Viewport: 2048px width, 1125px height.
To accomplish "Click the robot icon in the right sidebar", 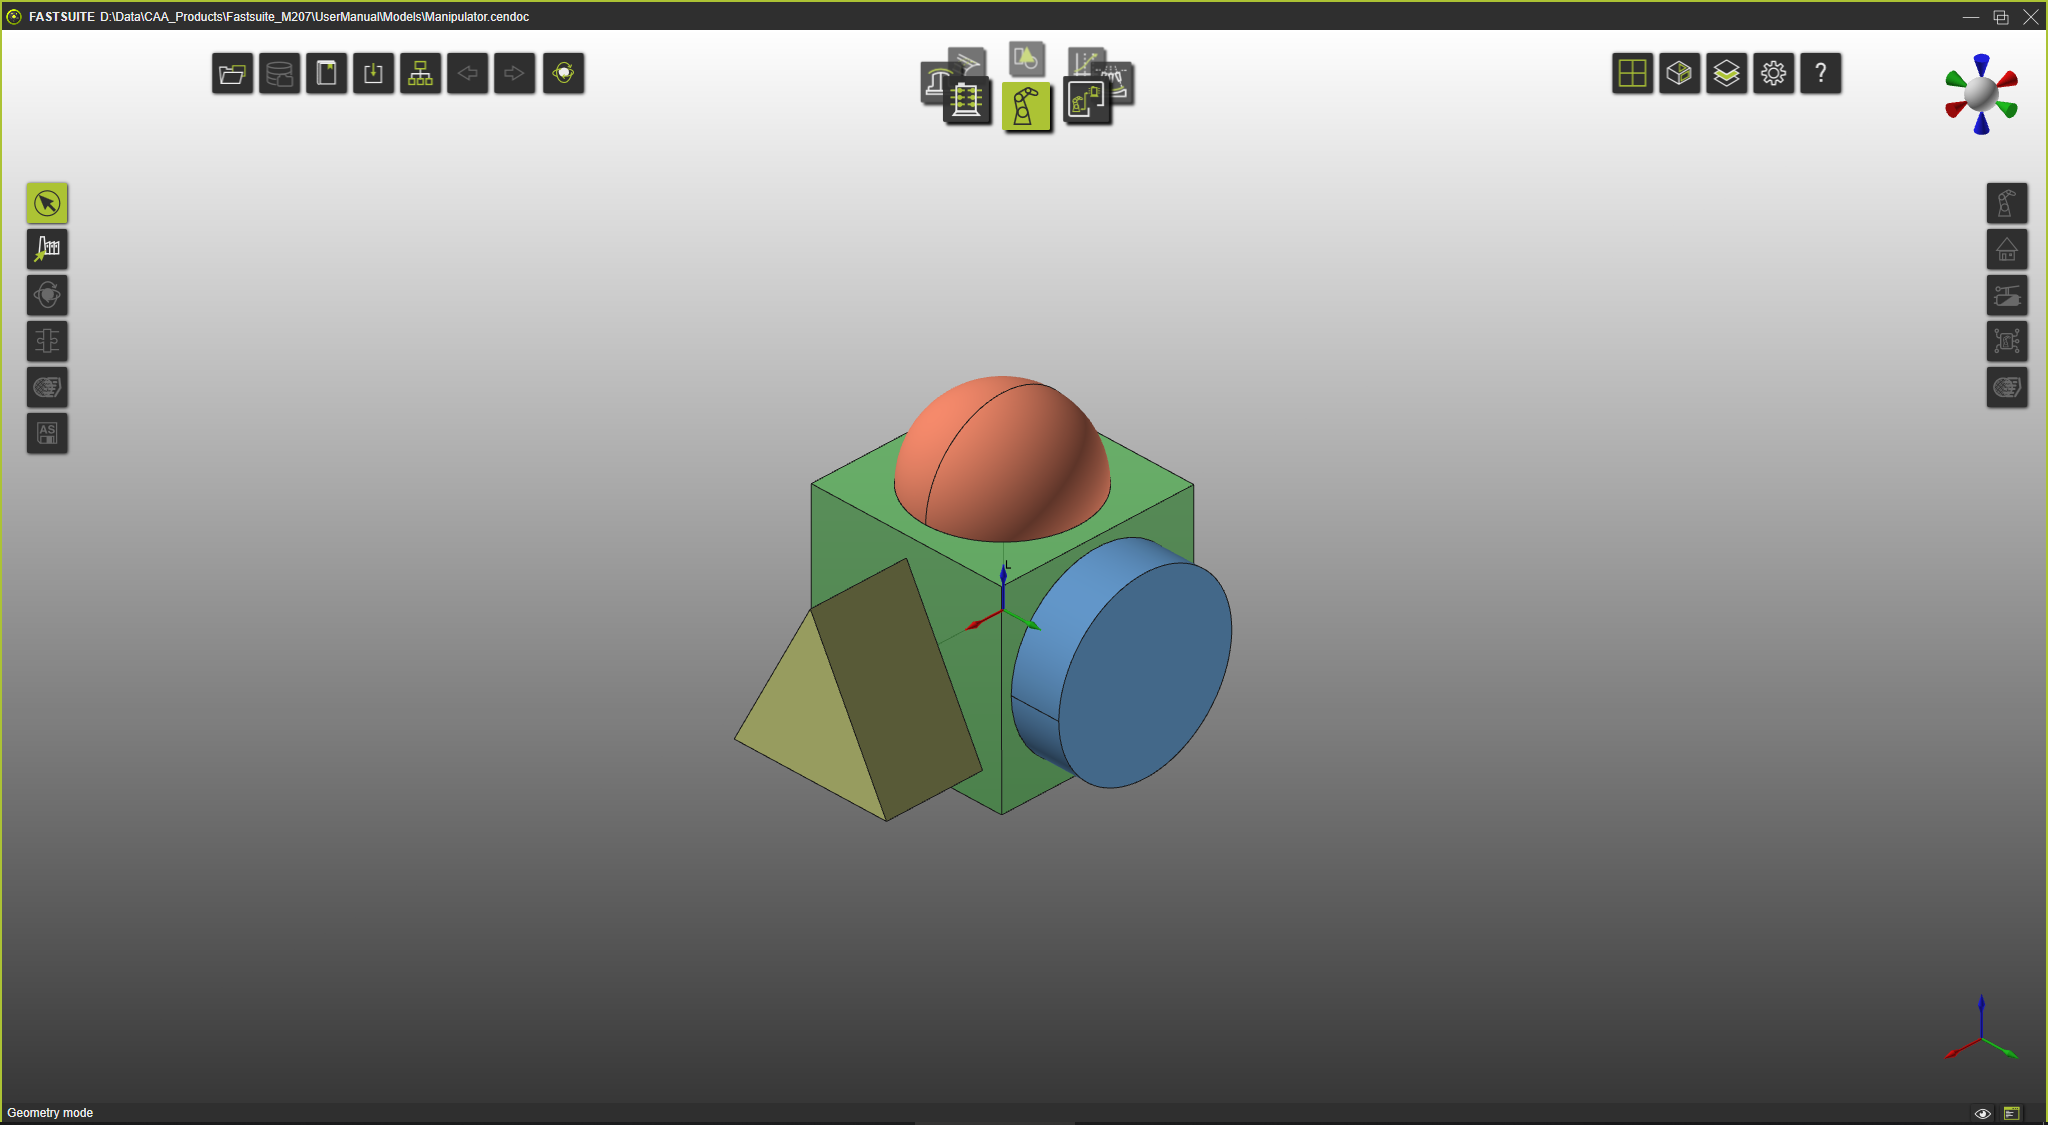I will [2006, 203].
